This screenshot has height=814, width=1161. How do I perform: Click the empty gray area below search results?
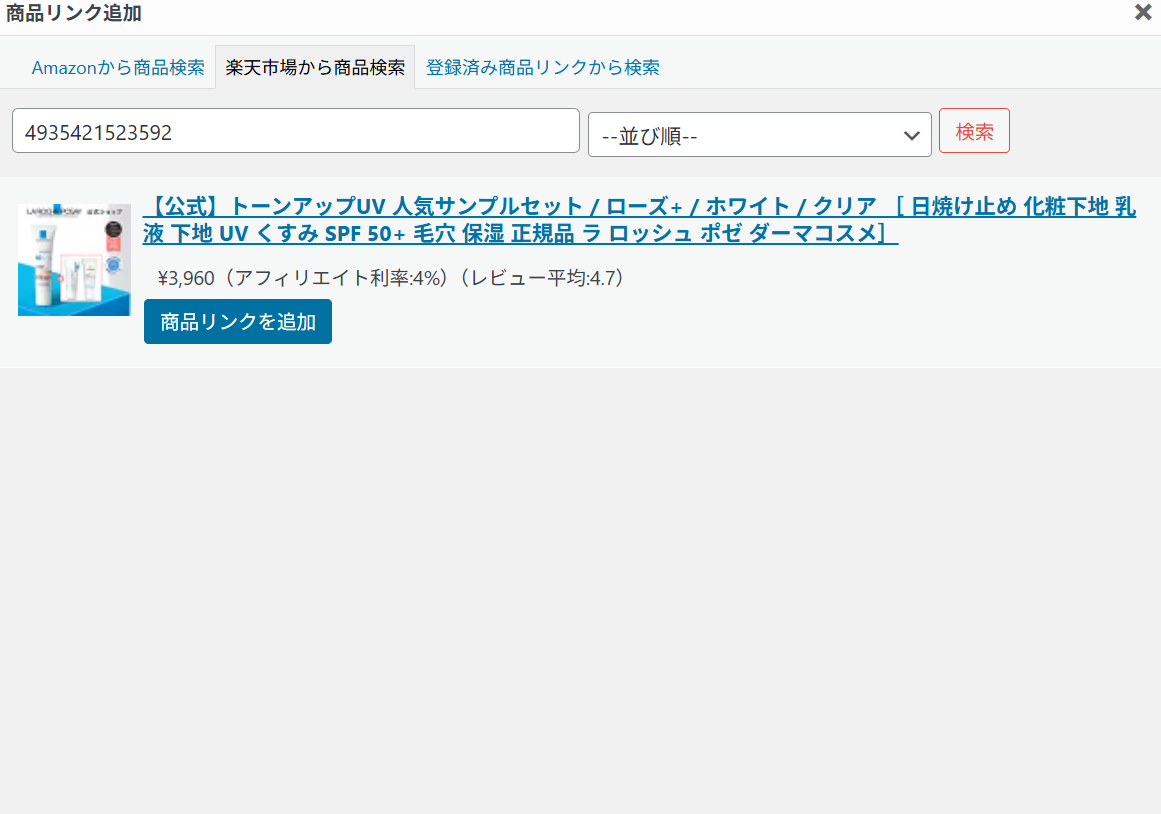[x=580, y=590]
